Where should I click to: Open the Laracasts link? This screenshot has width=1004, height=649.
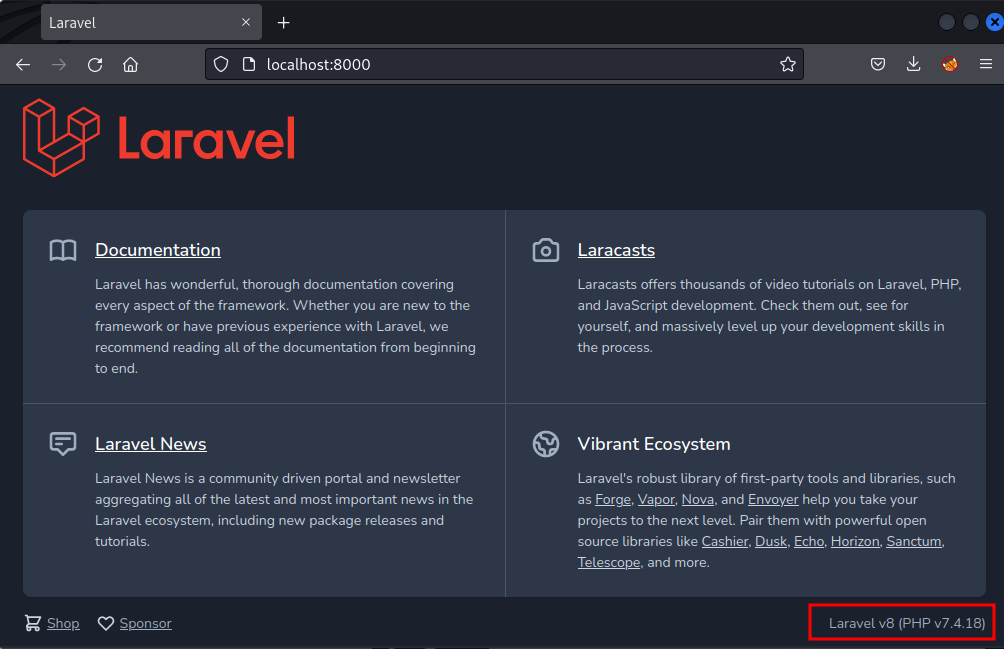click(x=616, y=250)
